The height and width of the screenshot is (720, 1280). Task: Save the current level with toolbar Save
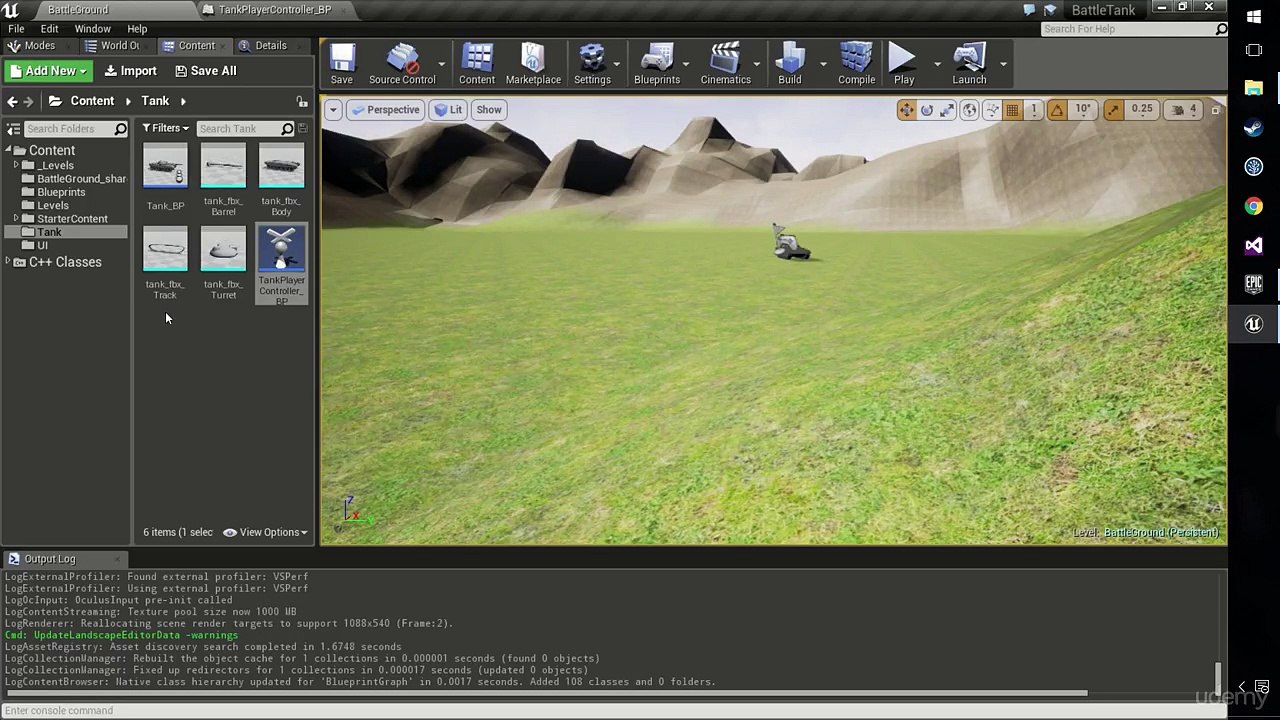coord(342,64)
